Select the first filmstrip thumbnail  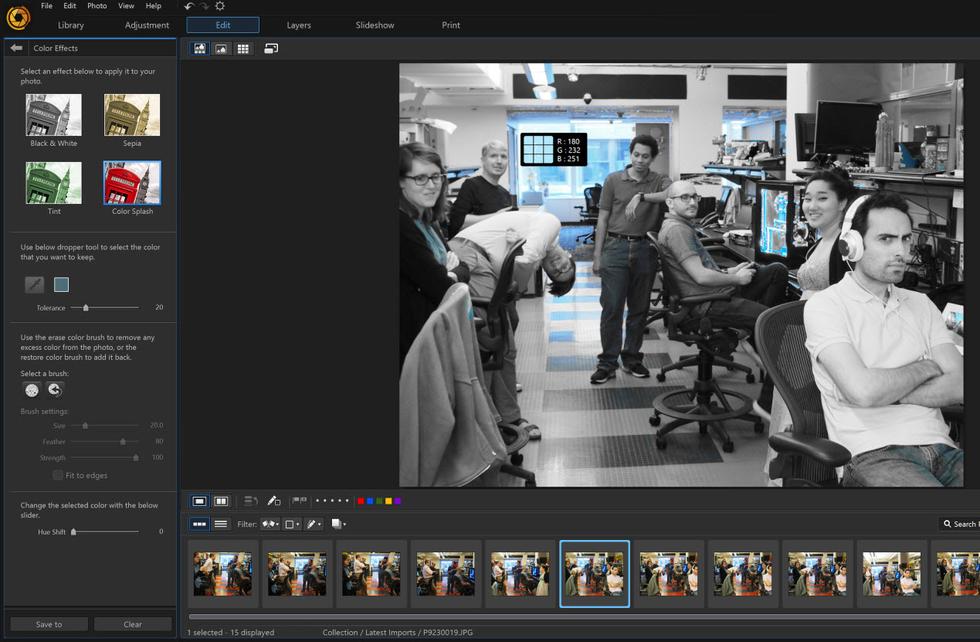click(x=222, y=574)
